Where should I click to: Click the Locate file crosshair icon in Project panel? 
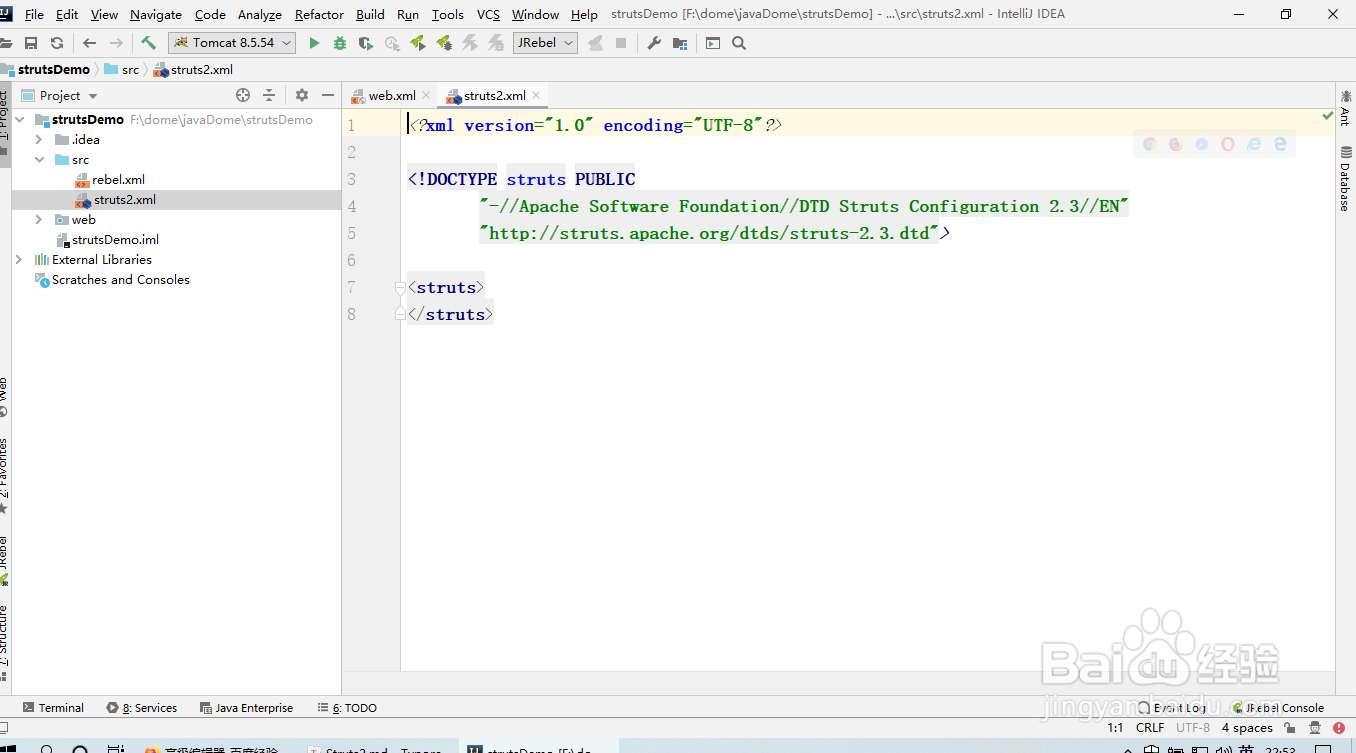coord(243,95)
